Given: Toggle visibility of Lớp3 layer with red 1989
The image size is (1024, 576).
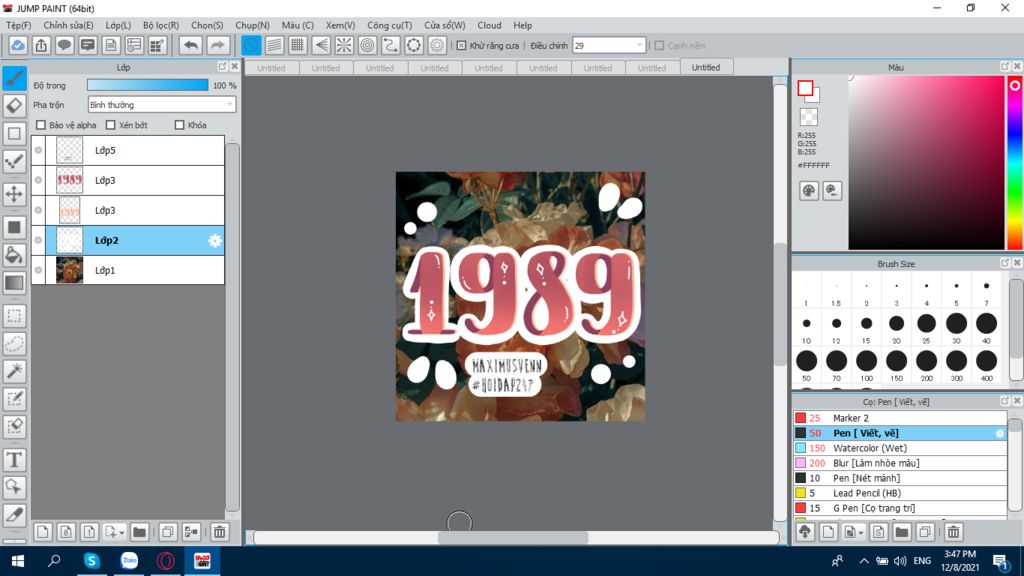Looking at the screenshot, I should point(39,180).
